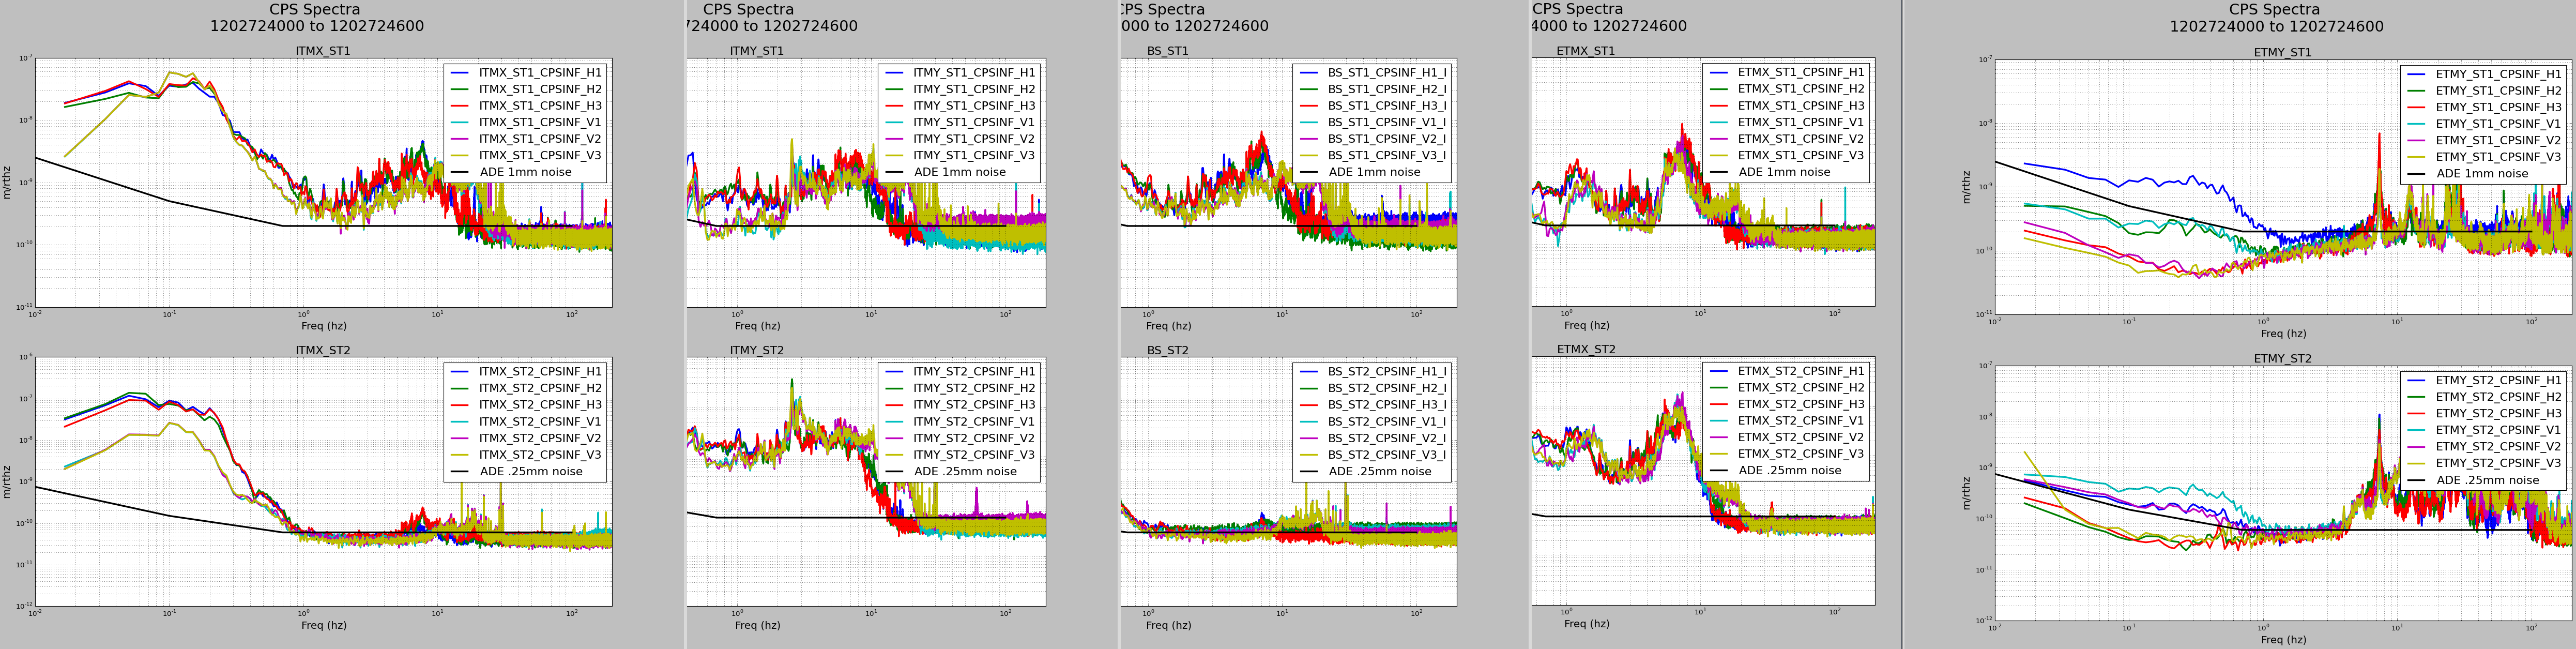Click CPS Spectra heading above ITMX plots

click(x=315, y=10)
